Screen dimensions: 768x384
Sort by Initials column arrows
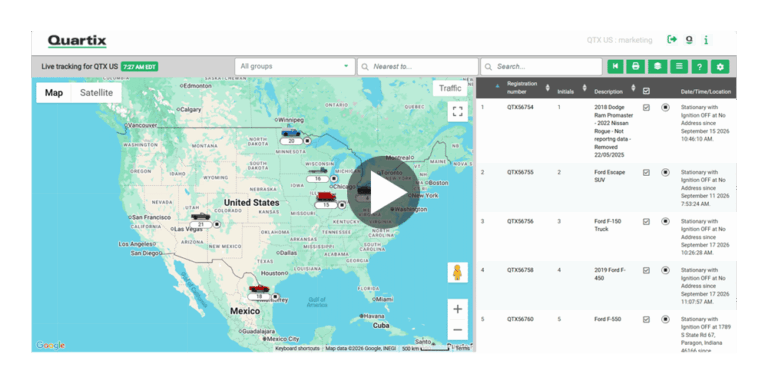pyautogui.click(x=584, y=88)
